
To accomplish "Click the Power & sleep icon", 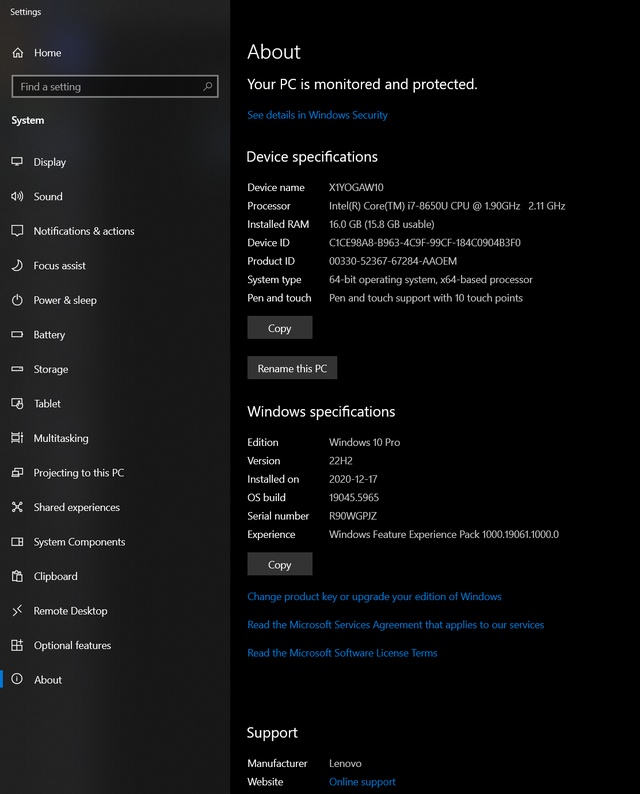I will coord(17,300).
